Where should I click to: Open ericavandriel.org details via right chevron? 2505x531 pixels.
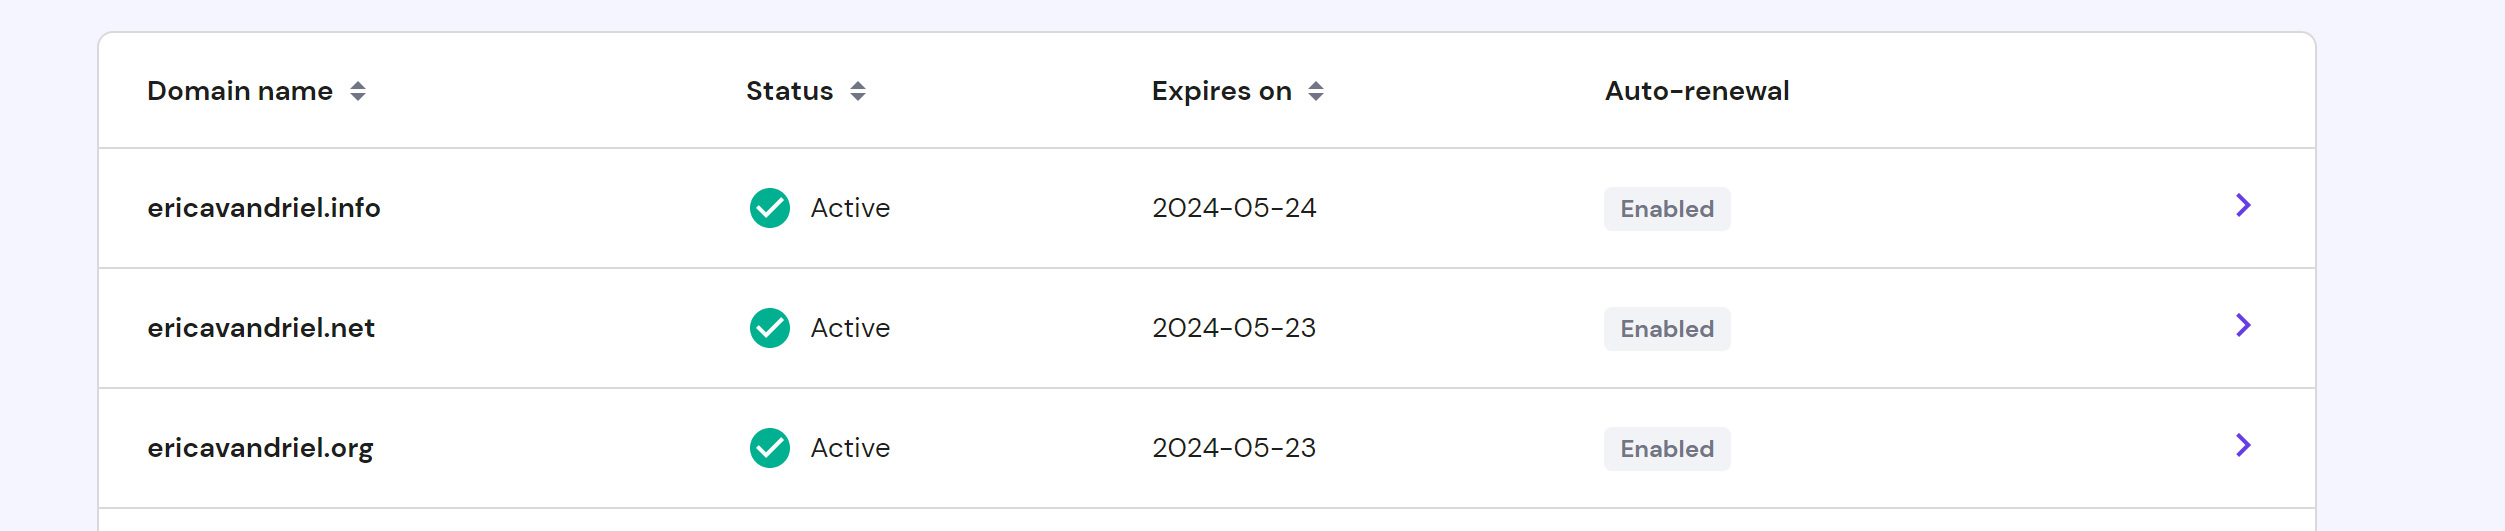2243,445
